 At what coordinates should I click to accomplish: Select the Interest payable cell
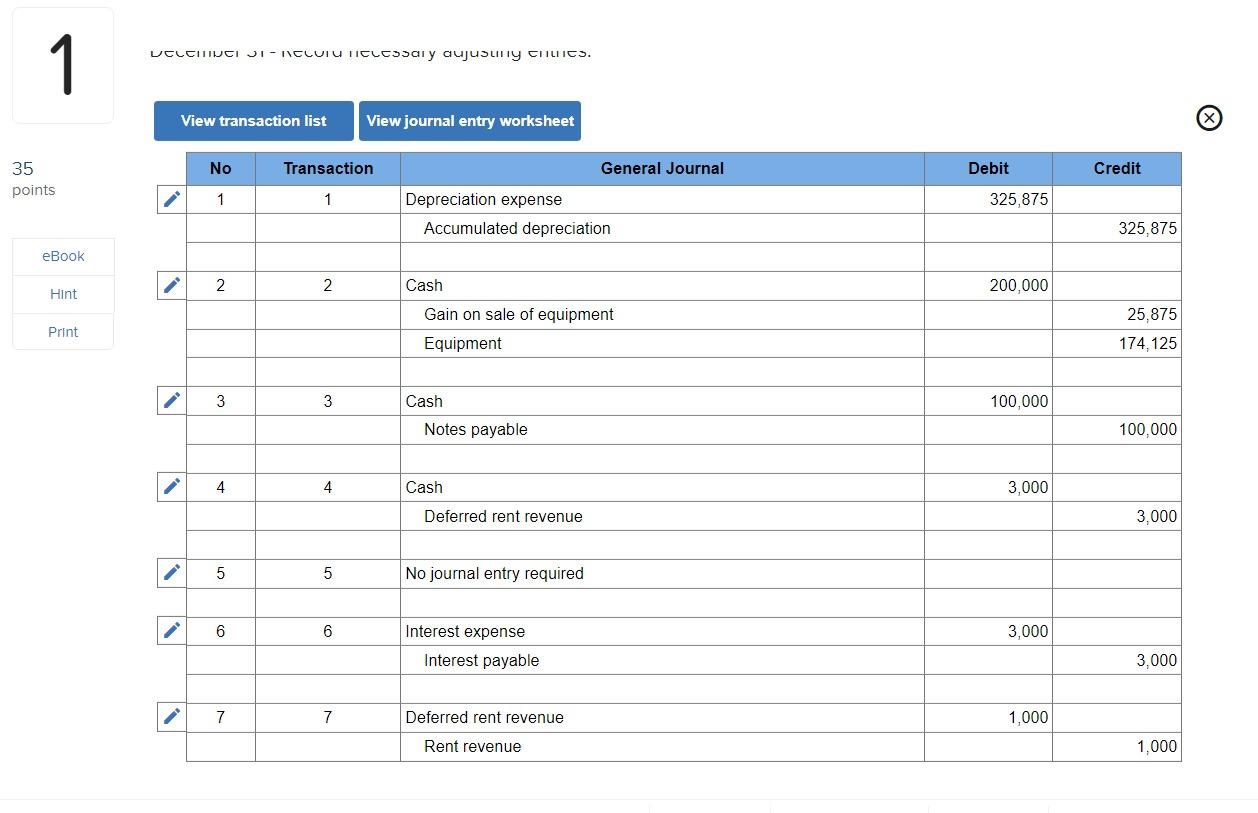point(662,660)
